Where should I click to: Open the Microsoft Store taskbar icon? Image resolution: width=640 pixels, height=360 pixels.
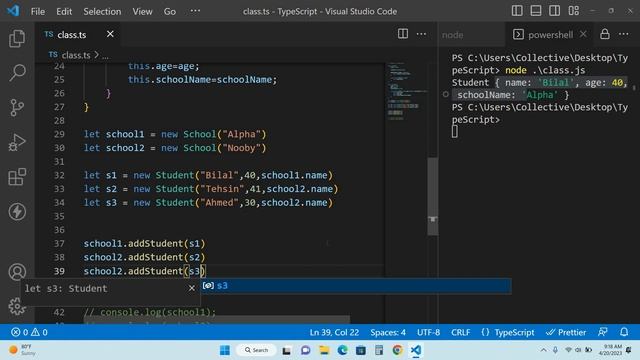pos(361,350)
